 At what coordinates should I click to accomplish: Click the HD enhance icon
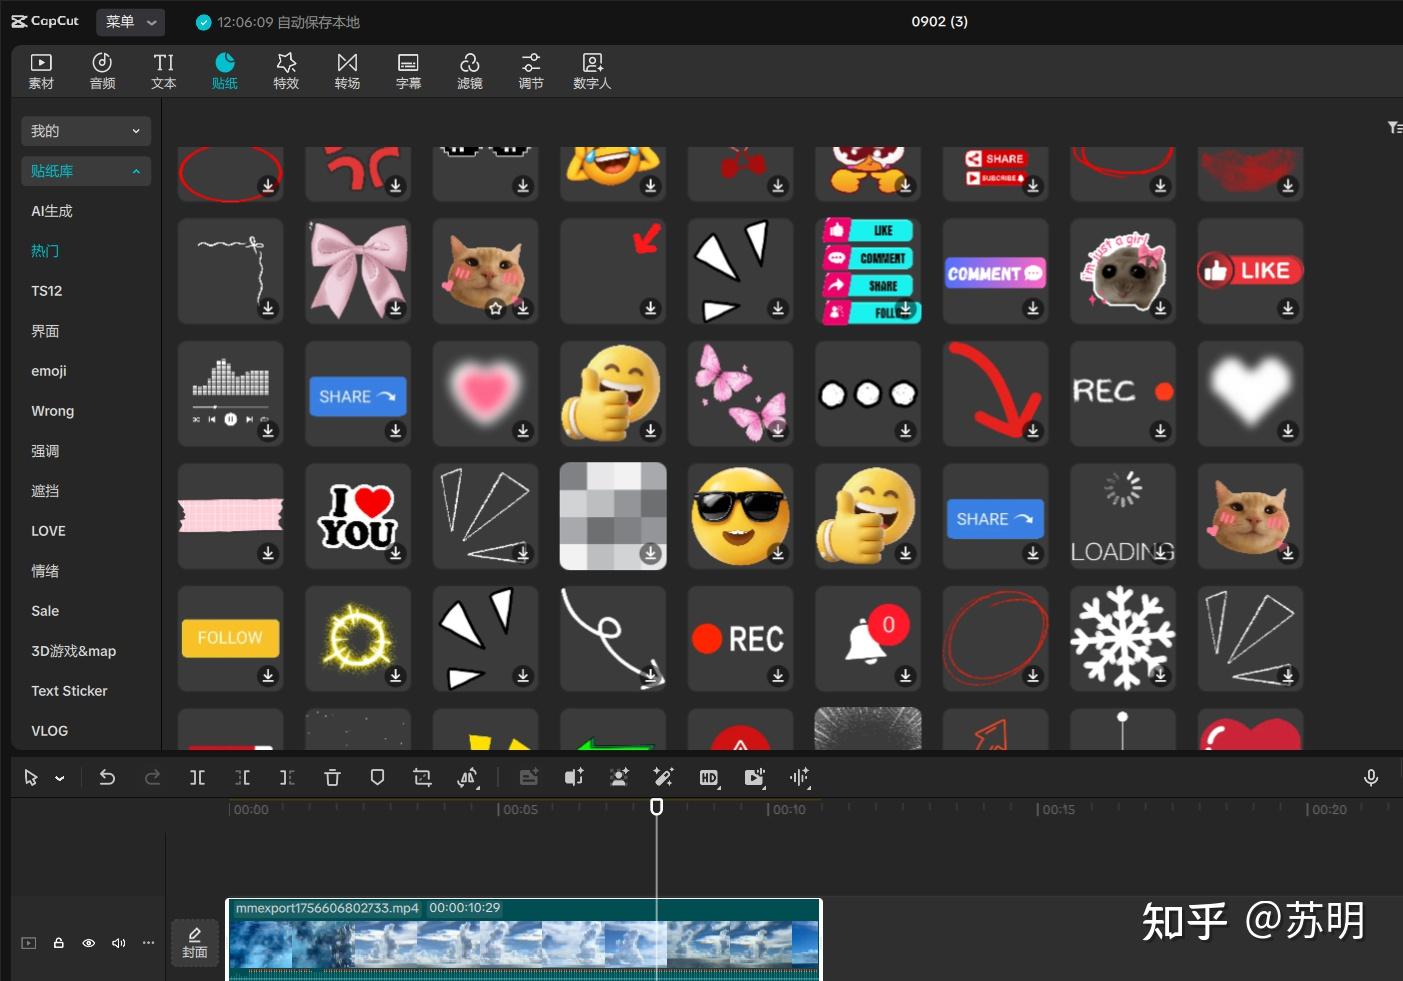pyautogui.click(x=709, y=777)
